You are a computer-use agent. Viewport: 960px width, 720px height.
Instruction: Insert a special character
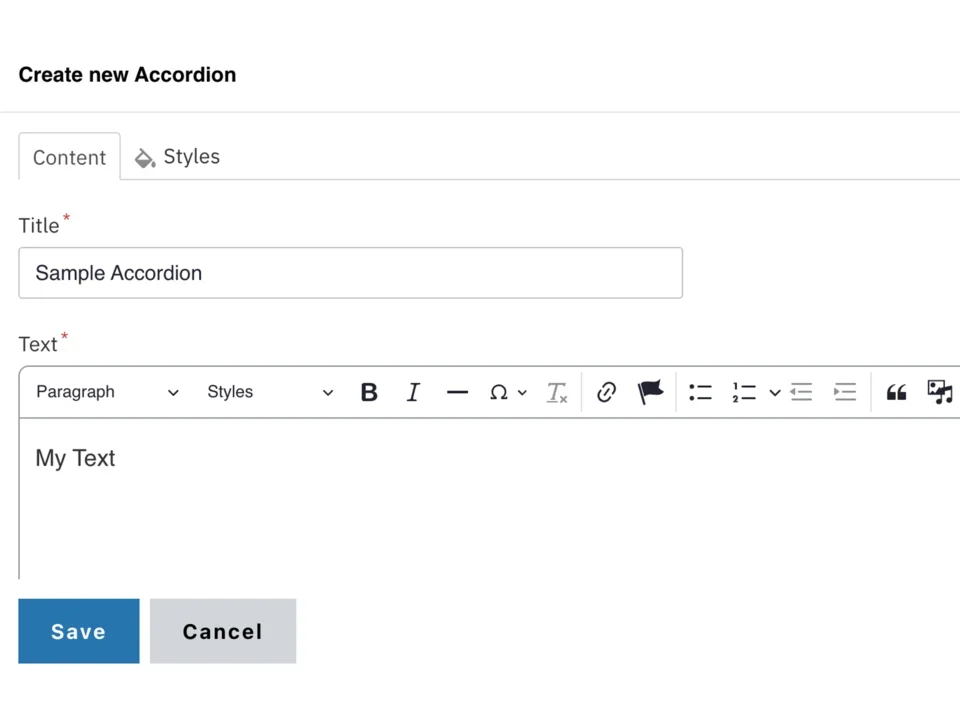pos(499,392)
